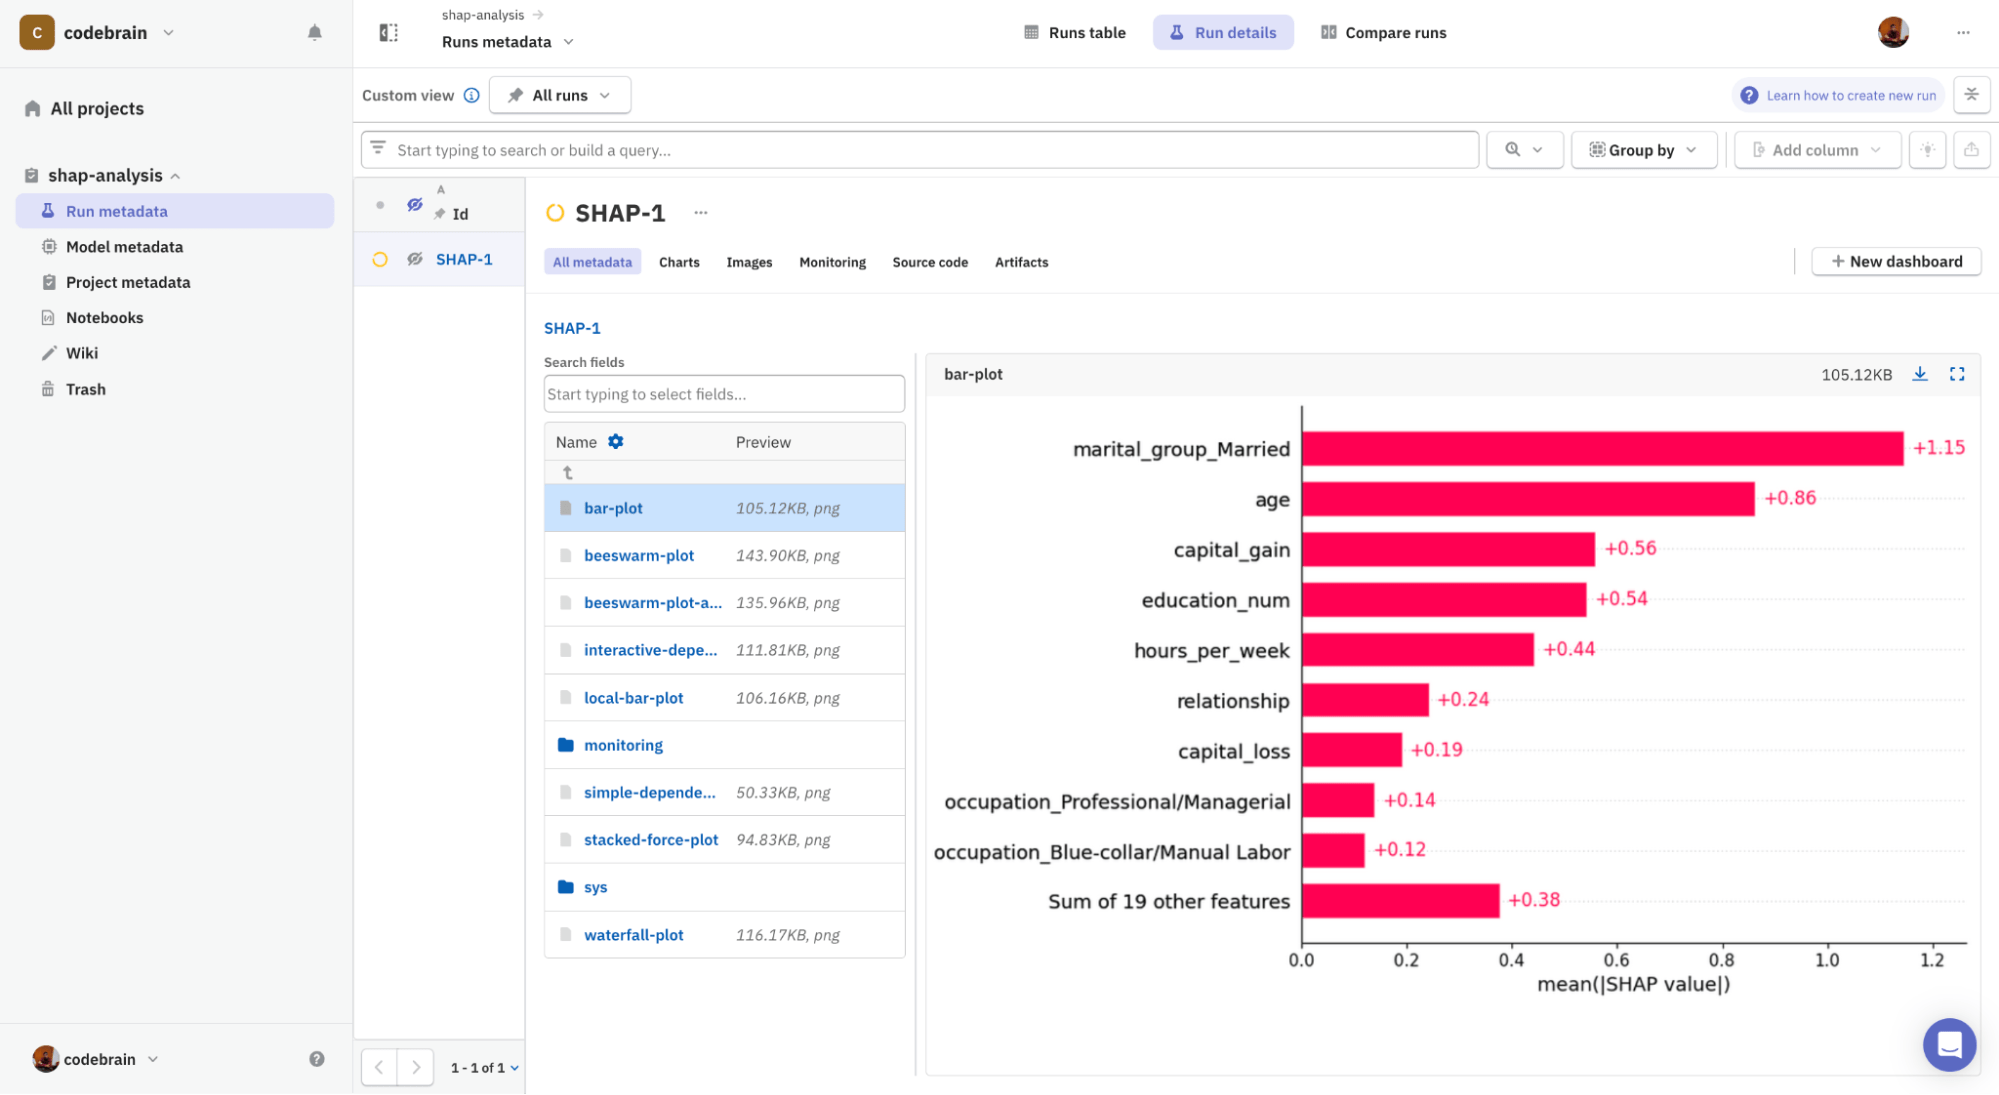Toggle visibility of the SHAP-1 run
Image resolution: width=1999 pixels, height=1095 pixels.
[414, 258]
